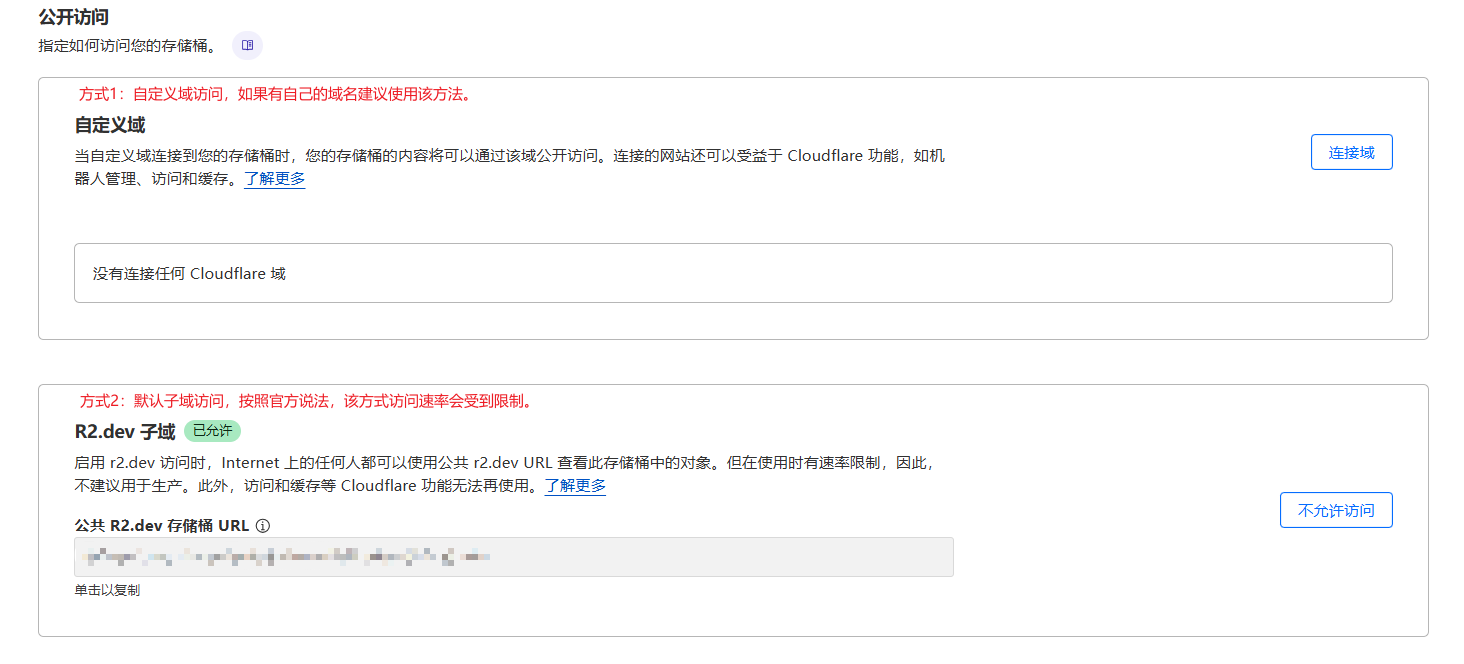Select the 自定义域 heading
Screen dimensions: 1464x664
(x=110, y=125)
